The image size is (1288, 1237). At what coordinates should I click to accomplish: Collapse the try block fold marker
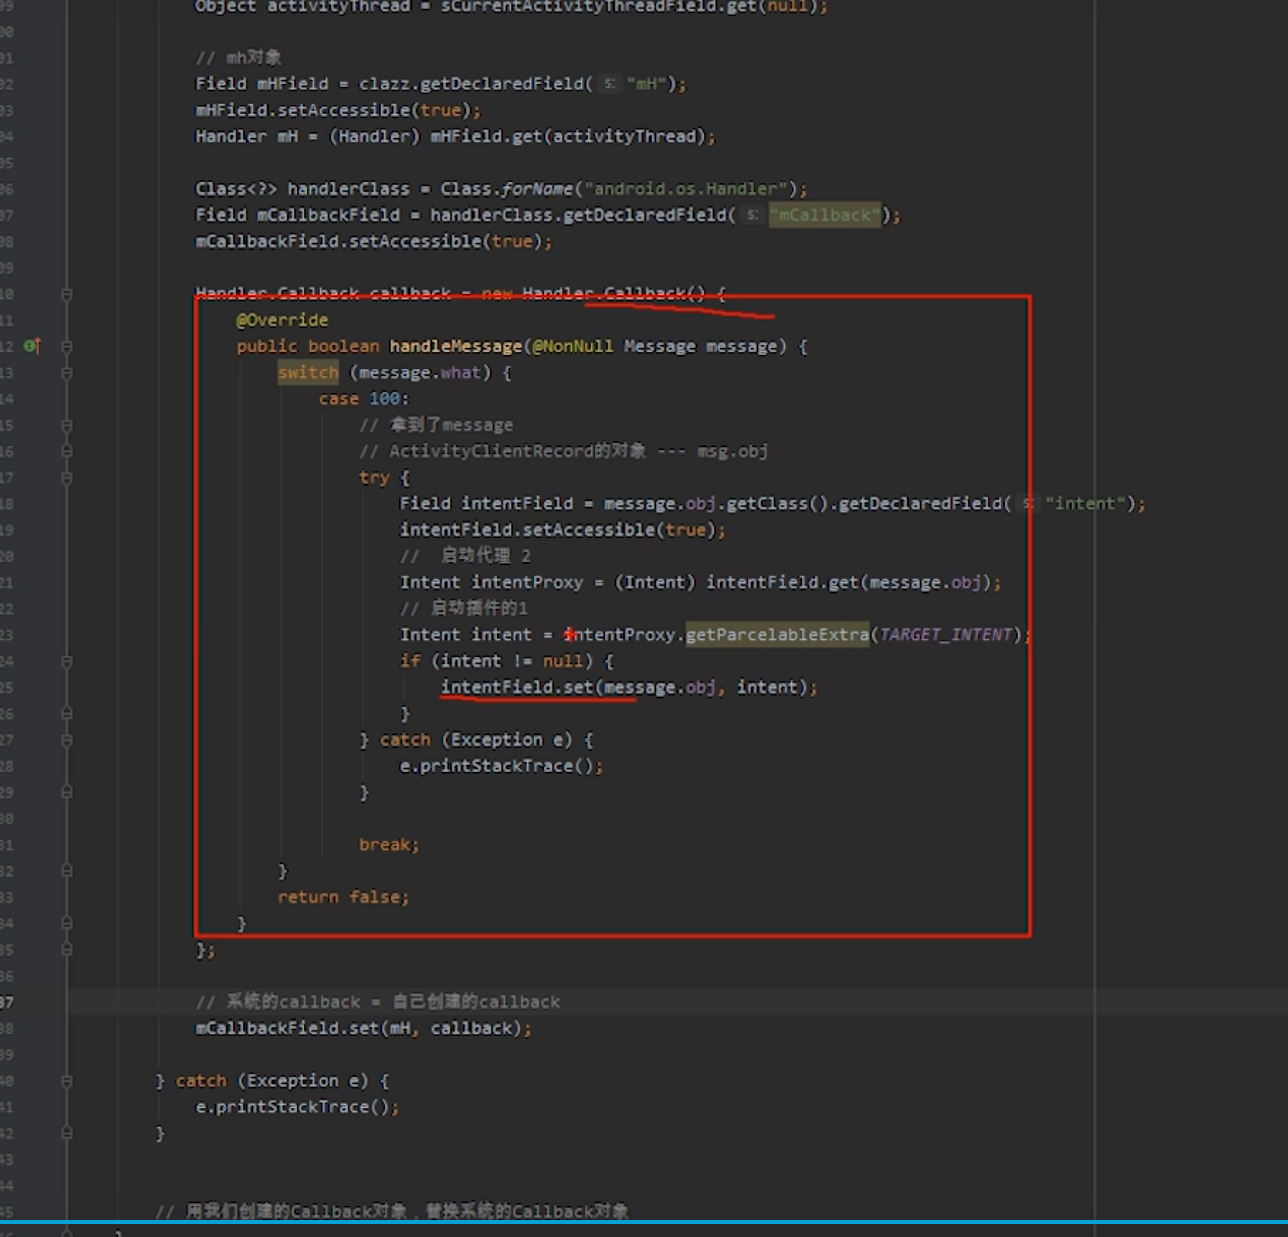click(67, 478)
